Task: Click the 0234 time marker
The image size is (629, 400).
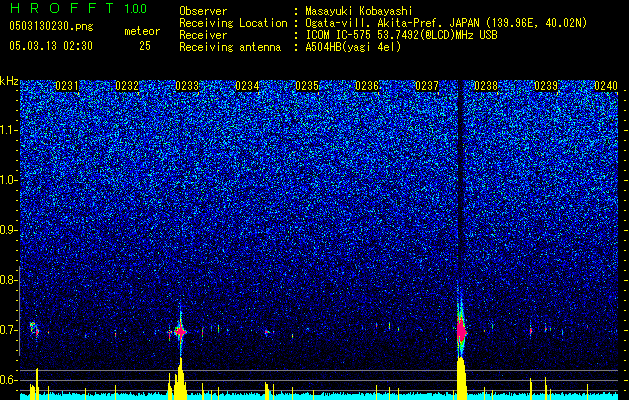Action: (x=247, y=86)
